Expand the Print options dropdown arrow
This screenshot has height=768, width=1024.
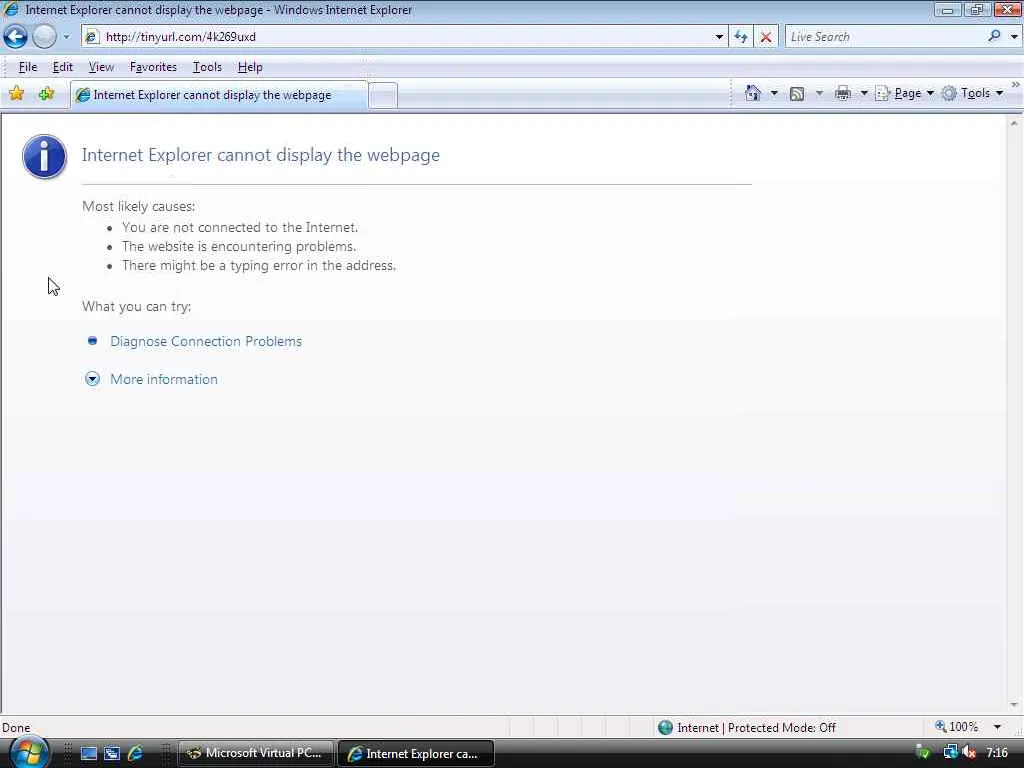864,93
